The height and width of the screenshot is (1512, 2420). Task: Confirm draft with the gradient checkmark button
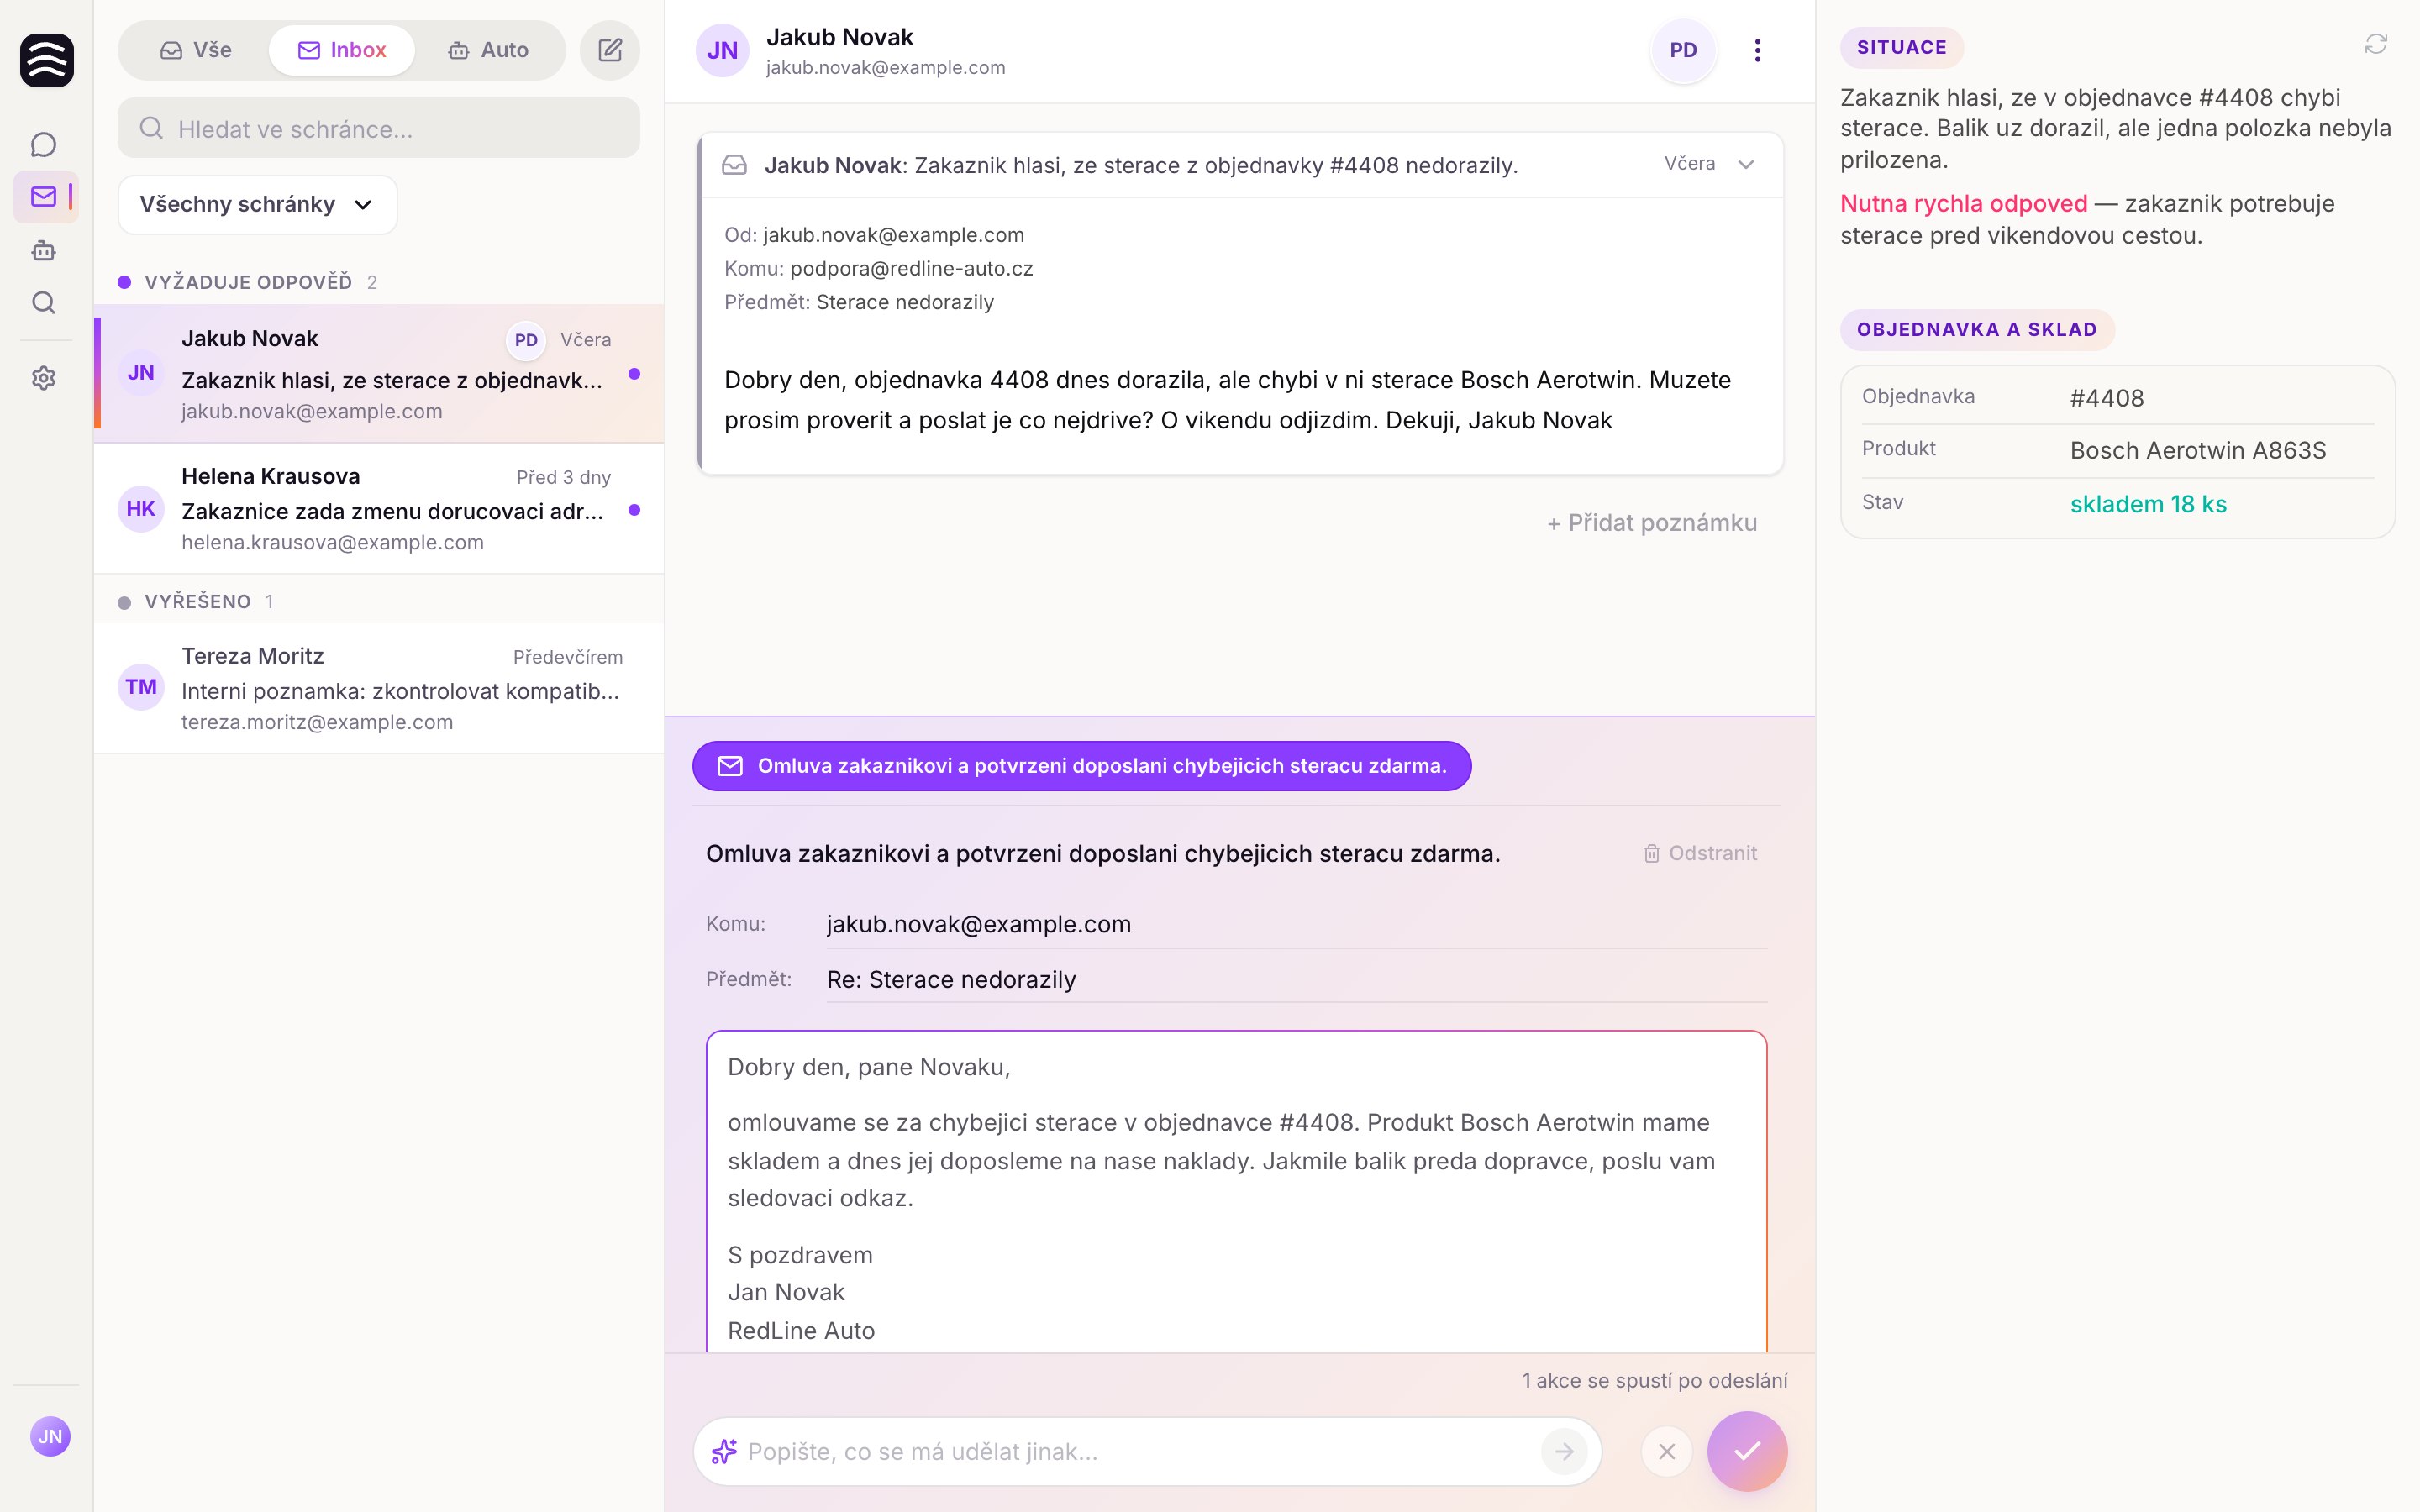(1747, 1451)
